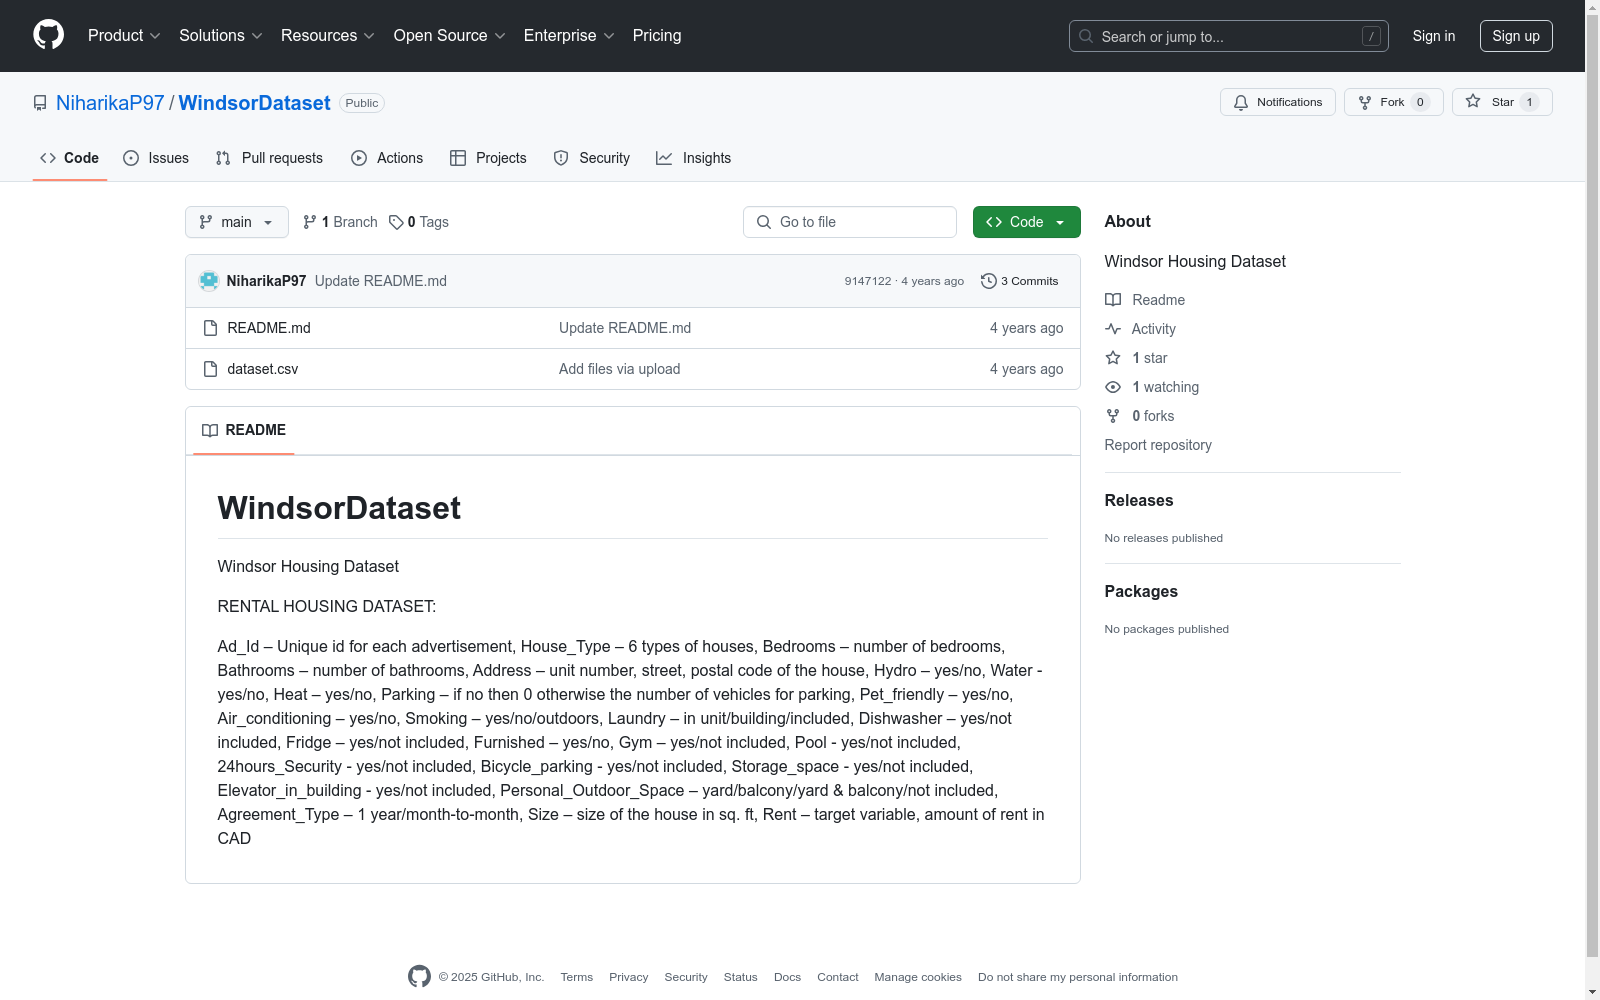
Task: Open the Projects tab
Action: coord(488,158)
